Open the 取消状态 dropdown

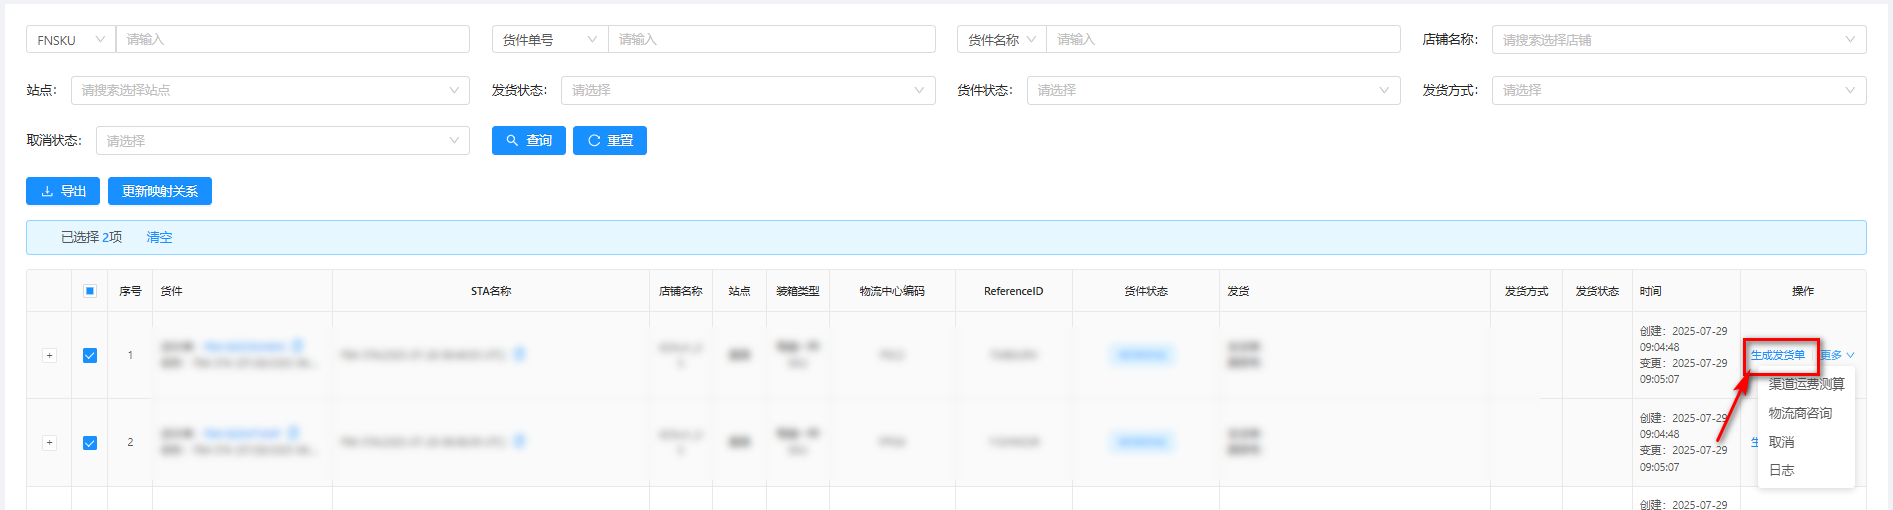pos(282,141)
